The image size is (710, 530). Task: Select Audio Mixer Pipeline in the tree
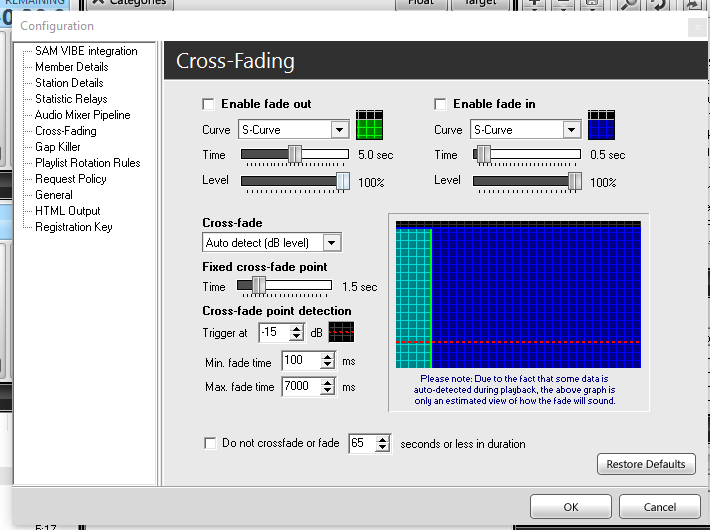pyautogui.click(x=83, y=115)
